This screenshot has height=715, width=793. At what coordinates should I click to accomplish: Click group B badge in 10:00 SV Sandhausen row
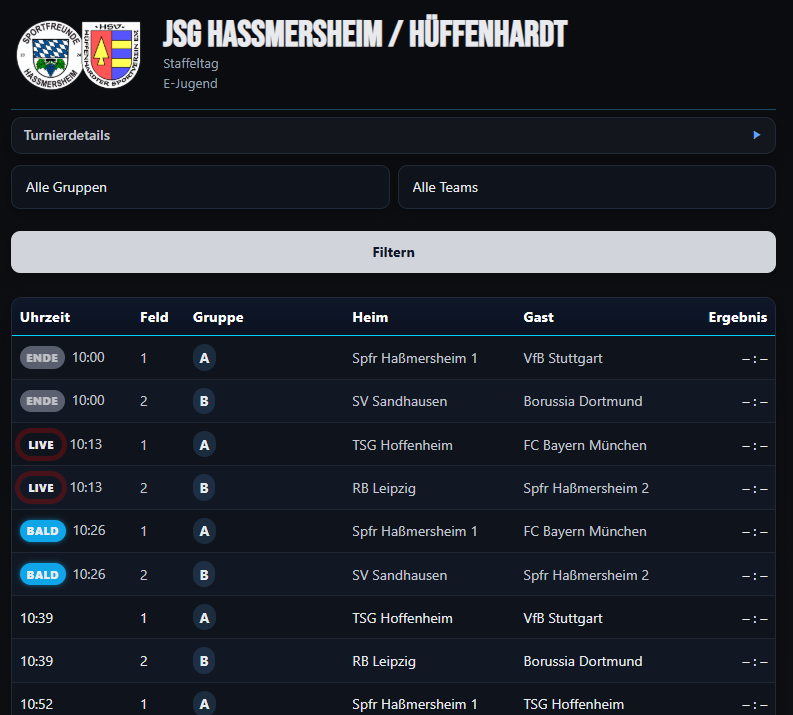204,401
